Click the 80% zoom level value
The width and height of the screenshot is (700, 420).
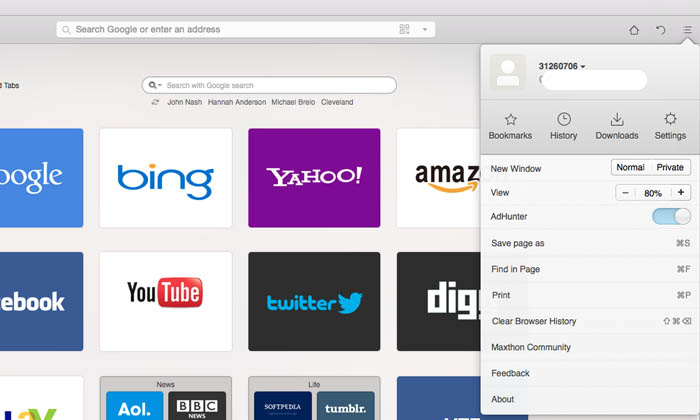653,193
